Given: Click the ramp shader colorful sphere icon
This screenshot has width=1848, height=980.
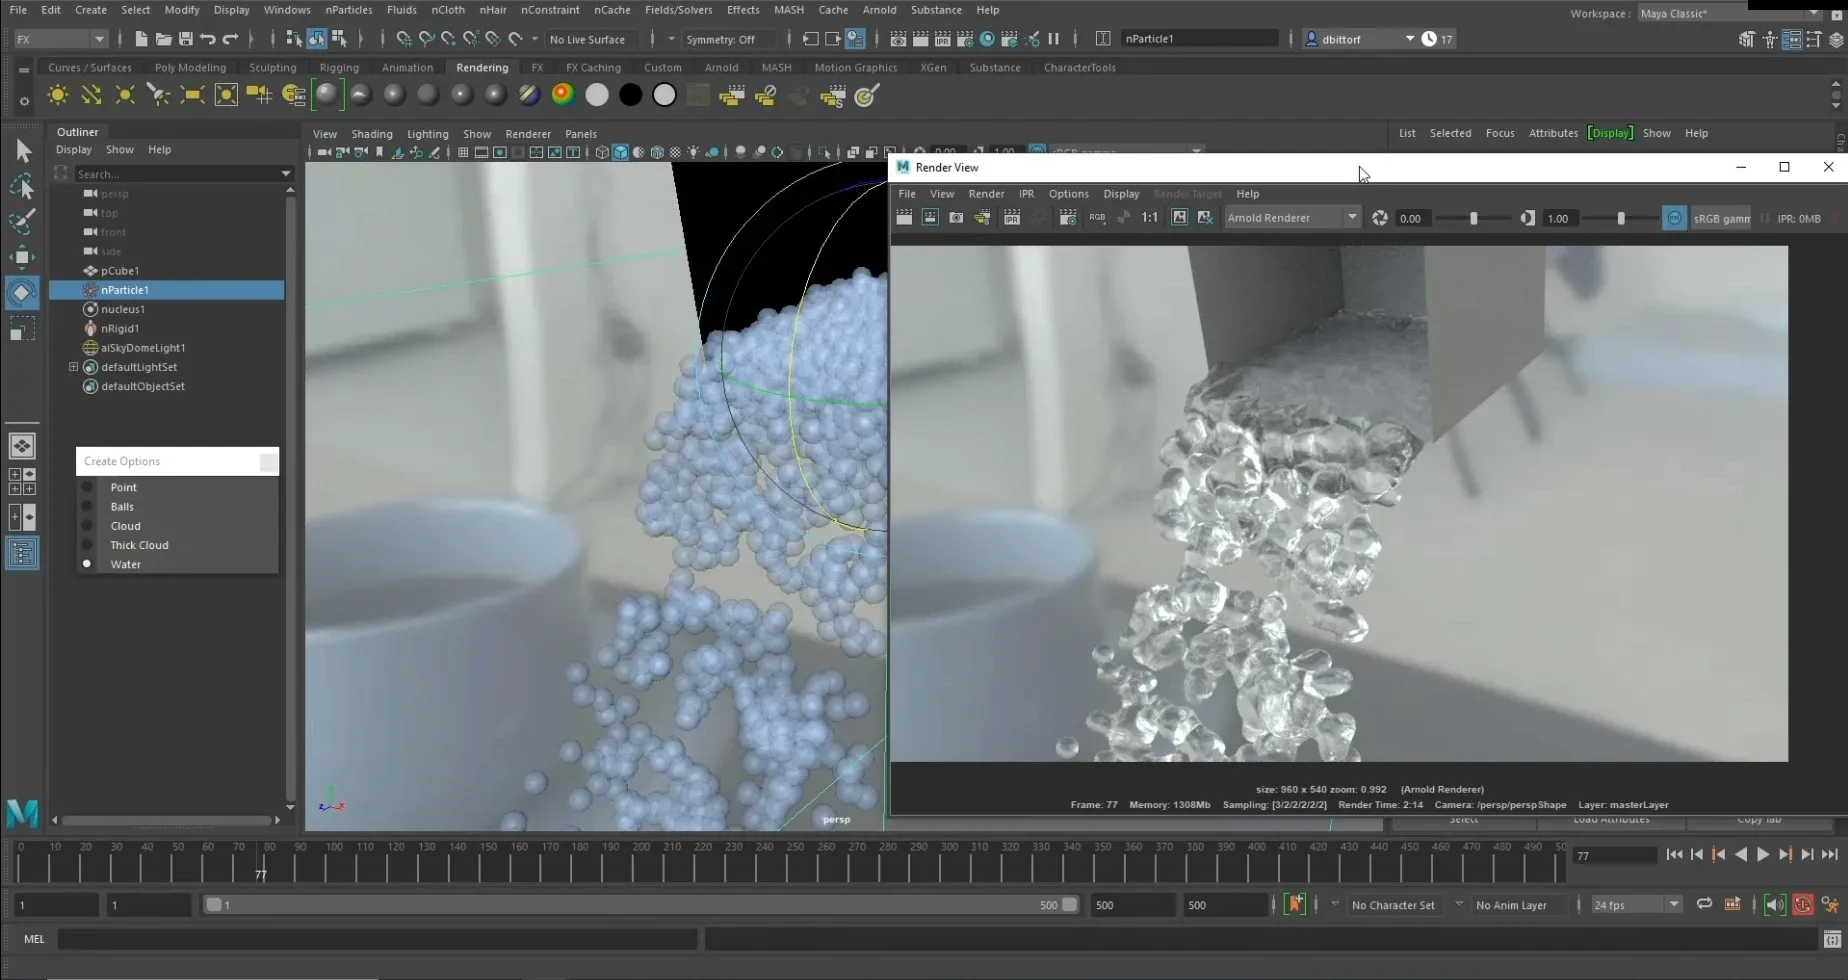Looking at the screenshot, I should click(x=563, y=95).
